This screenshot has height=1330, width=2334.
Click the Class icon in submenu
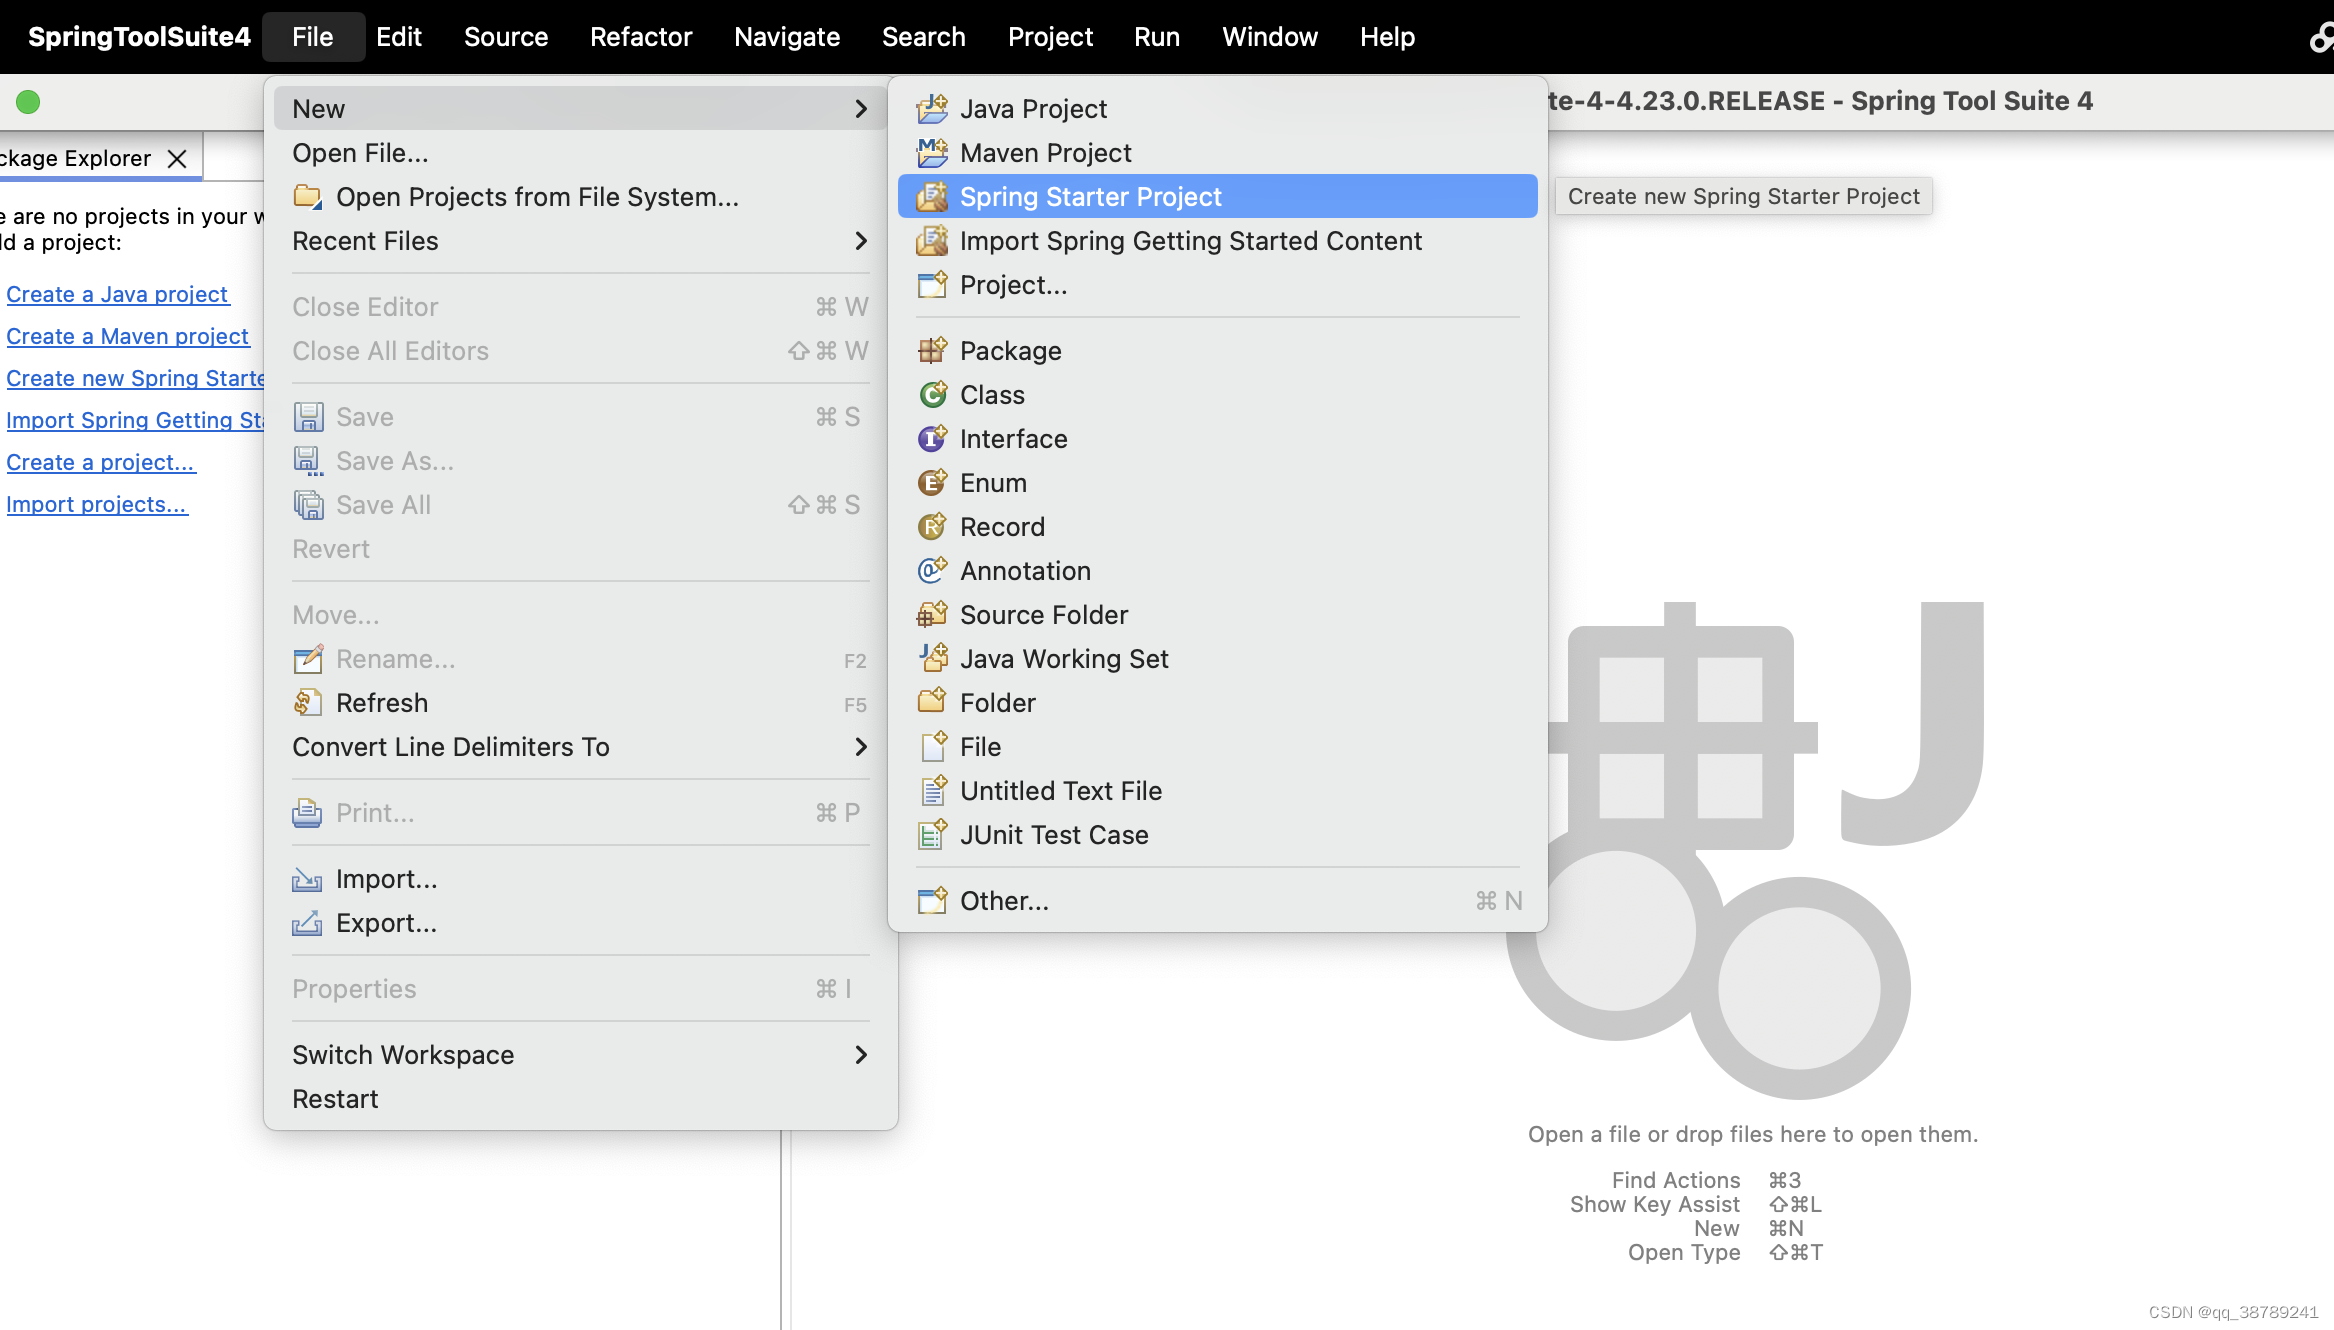(x=932, y=395)
